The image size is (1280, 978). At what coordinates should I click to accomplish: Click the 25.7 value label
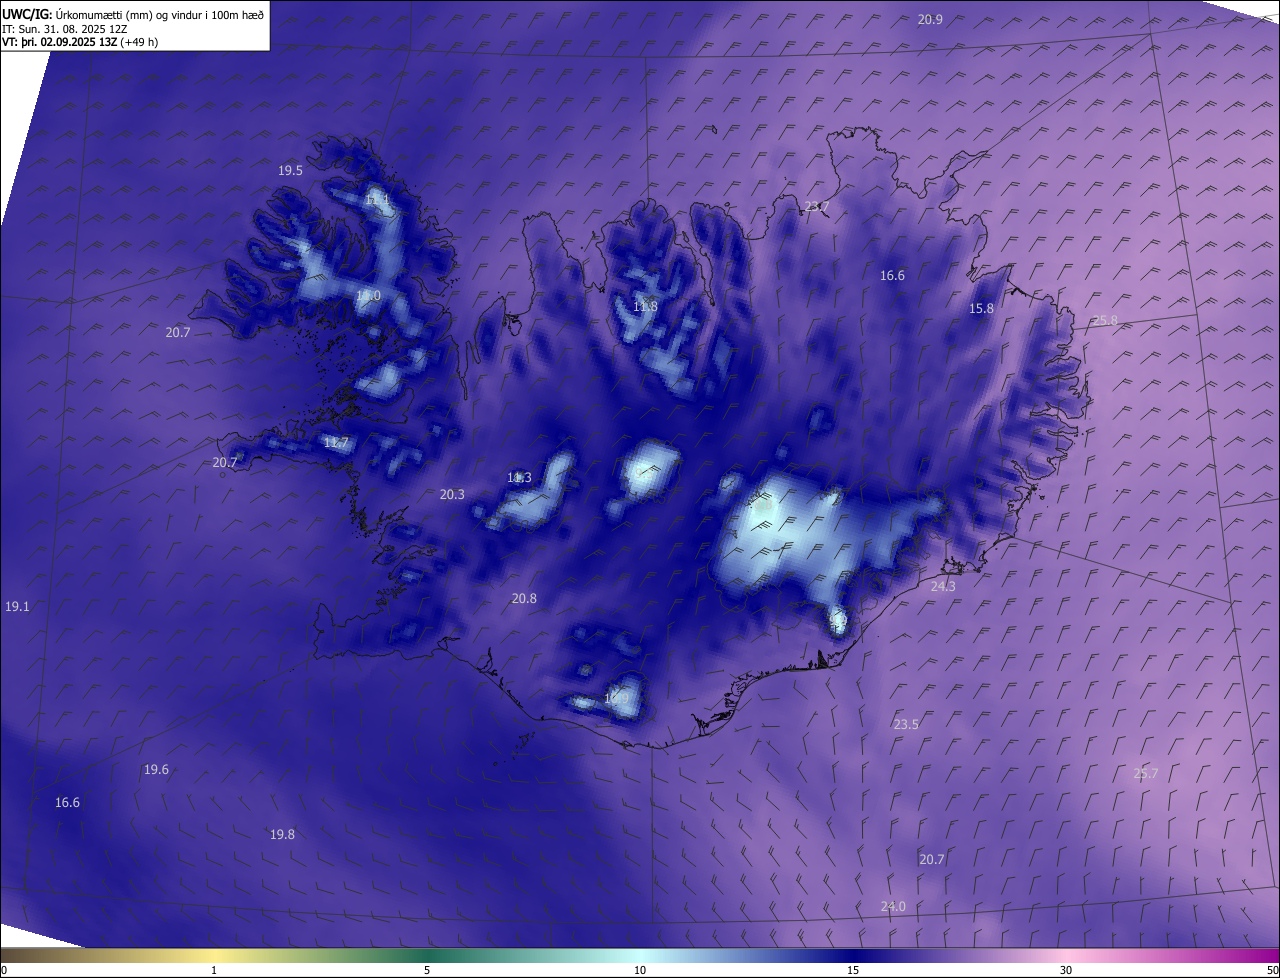coord(1146,773)
